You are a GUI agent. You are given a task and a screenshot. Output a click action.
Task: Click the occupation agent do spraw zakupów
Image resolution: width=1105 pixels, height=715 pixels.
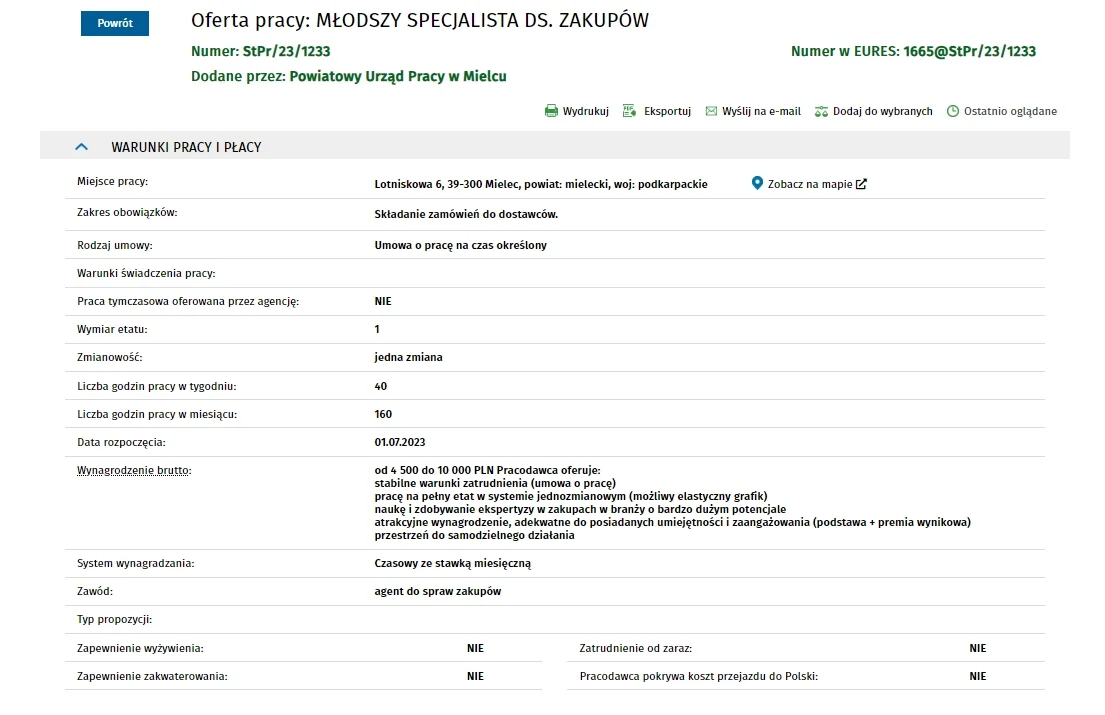[x=438, y=592]
